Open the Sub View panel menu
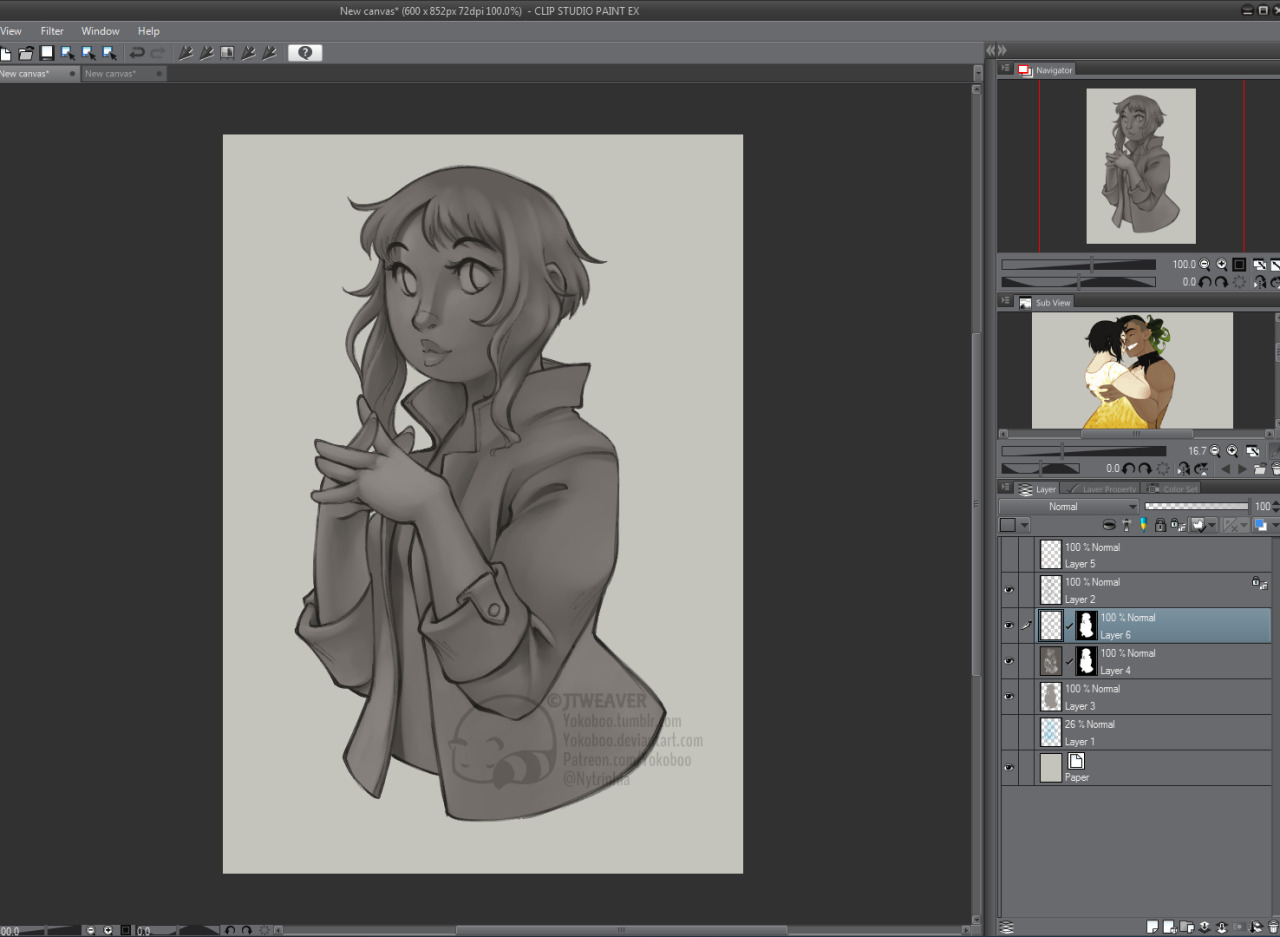Viewport: 1280px width, 937px height. click(1006, 301)
